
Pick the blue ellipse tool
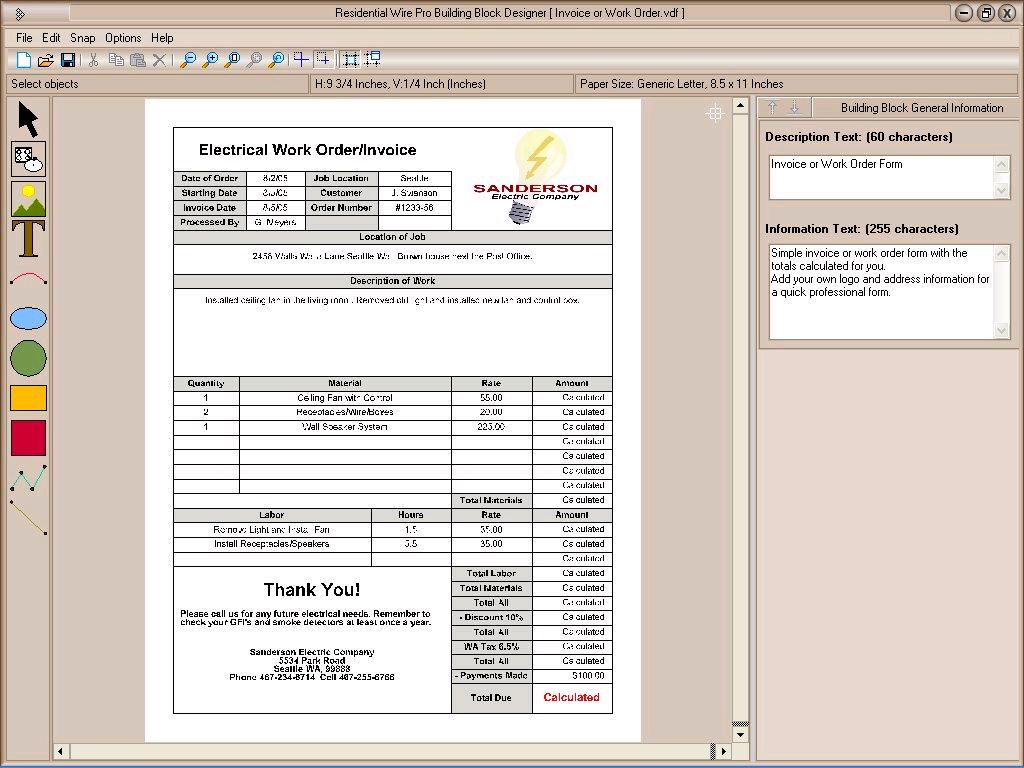28,319
